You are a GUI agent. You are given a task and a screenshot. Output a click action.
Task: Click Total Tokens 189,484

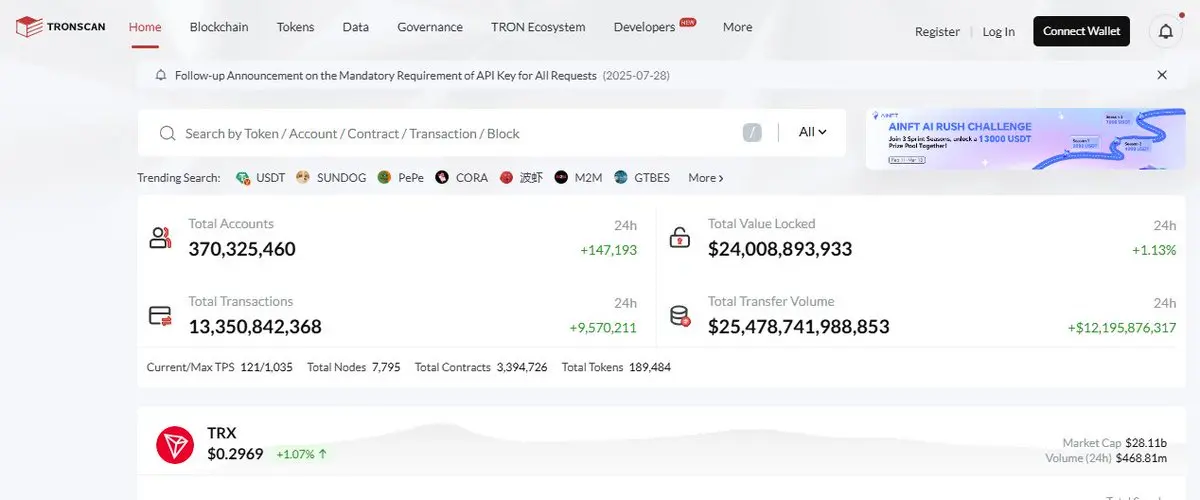(616, 367)
